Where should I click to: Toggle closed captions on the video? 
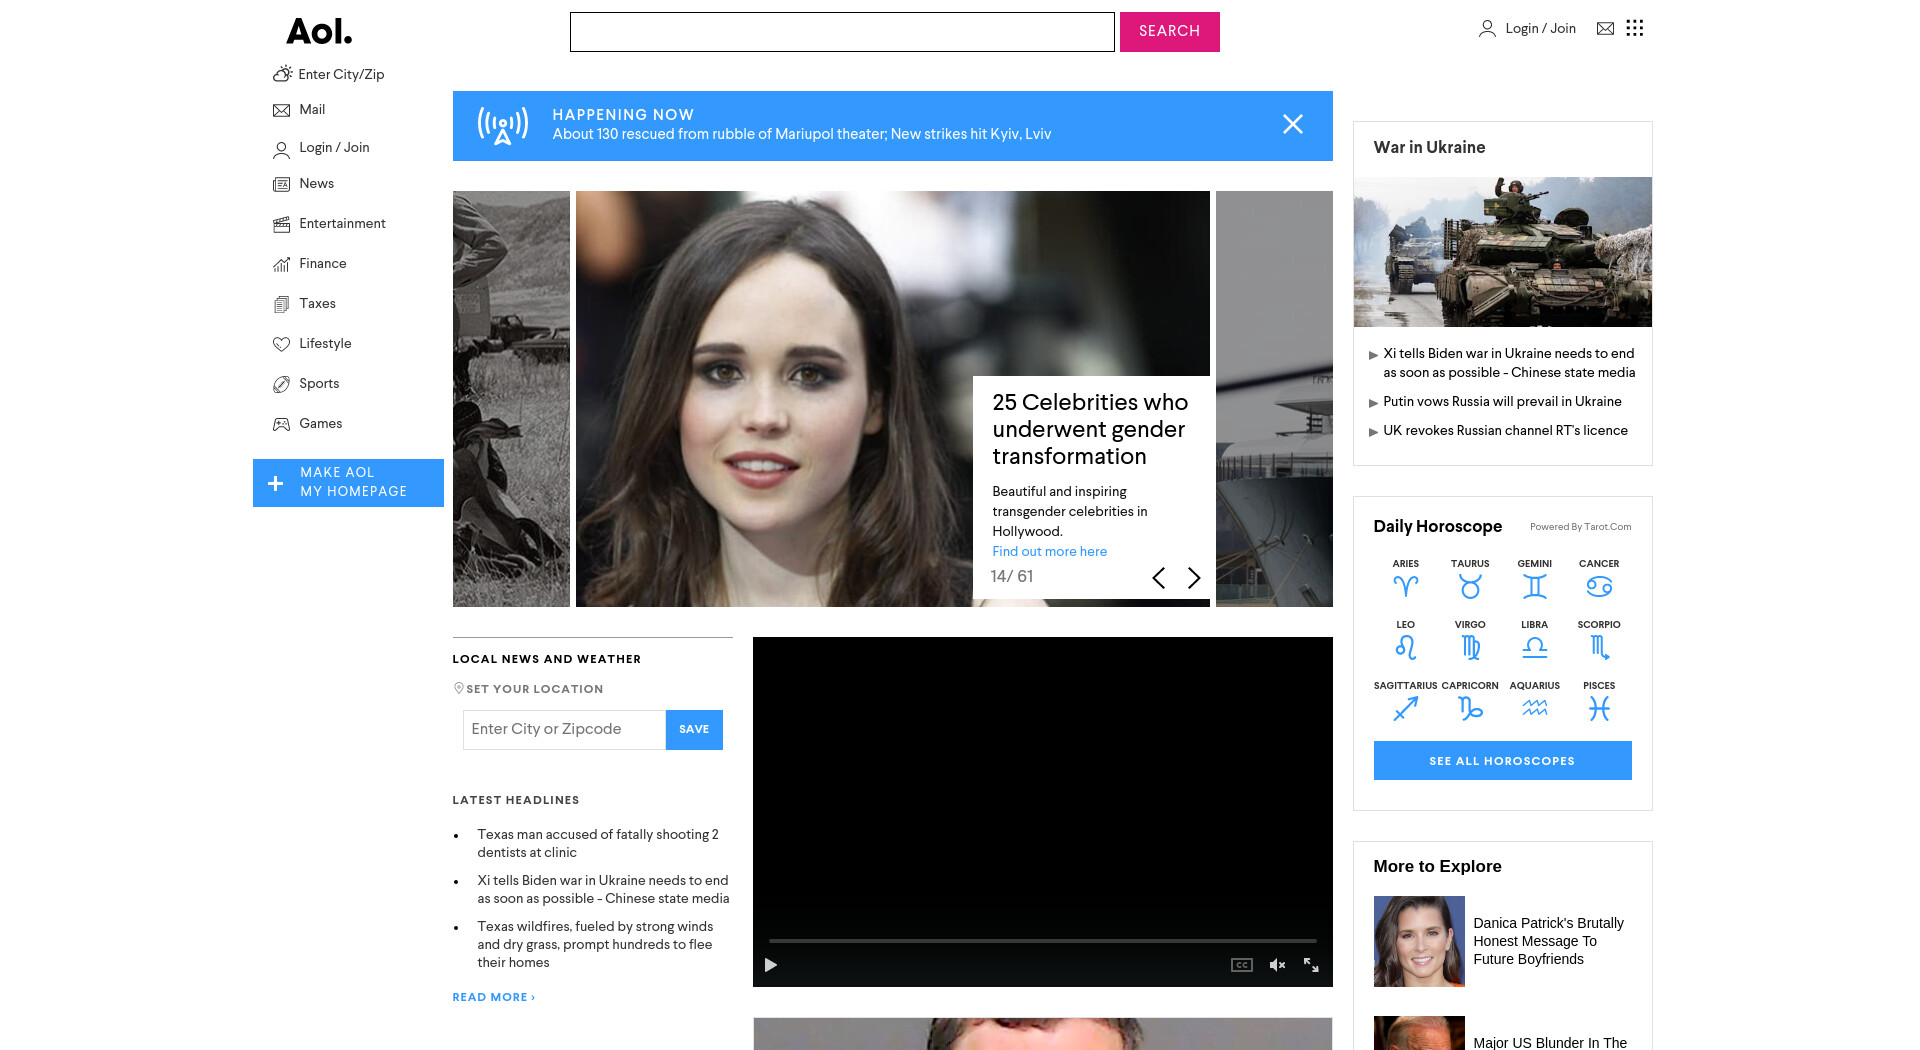(1242, 965)
